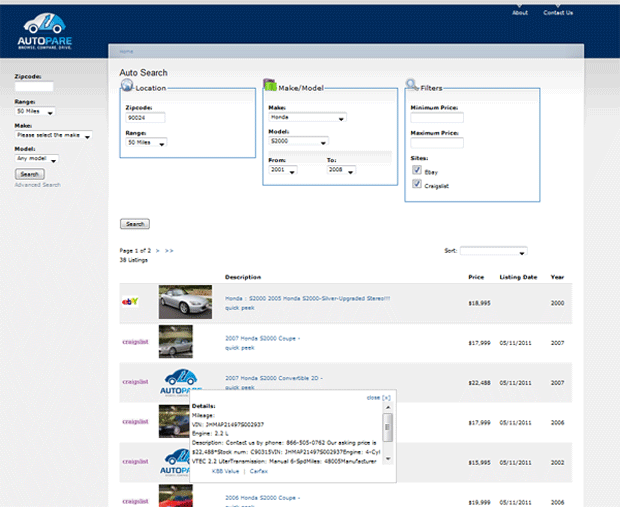Click the Filters magnifier icon
Screen dimensions: 620x507
(x=412, y=84)
